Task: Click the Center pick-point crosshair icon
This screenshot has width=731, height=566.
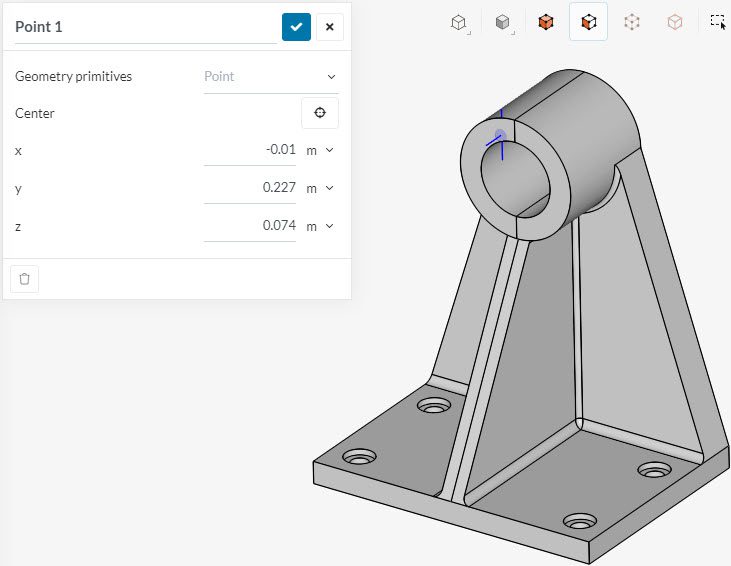Action: [320, 113]
